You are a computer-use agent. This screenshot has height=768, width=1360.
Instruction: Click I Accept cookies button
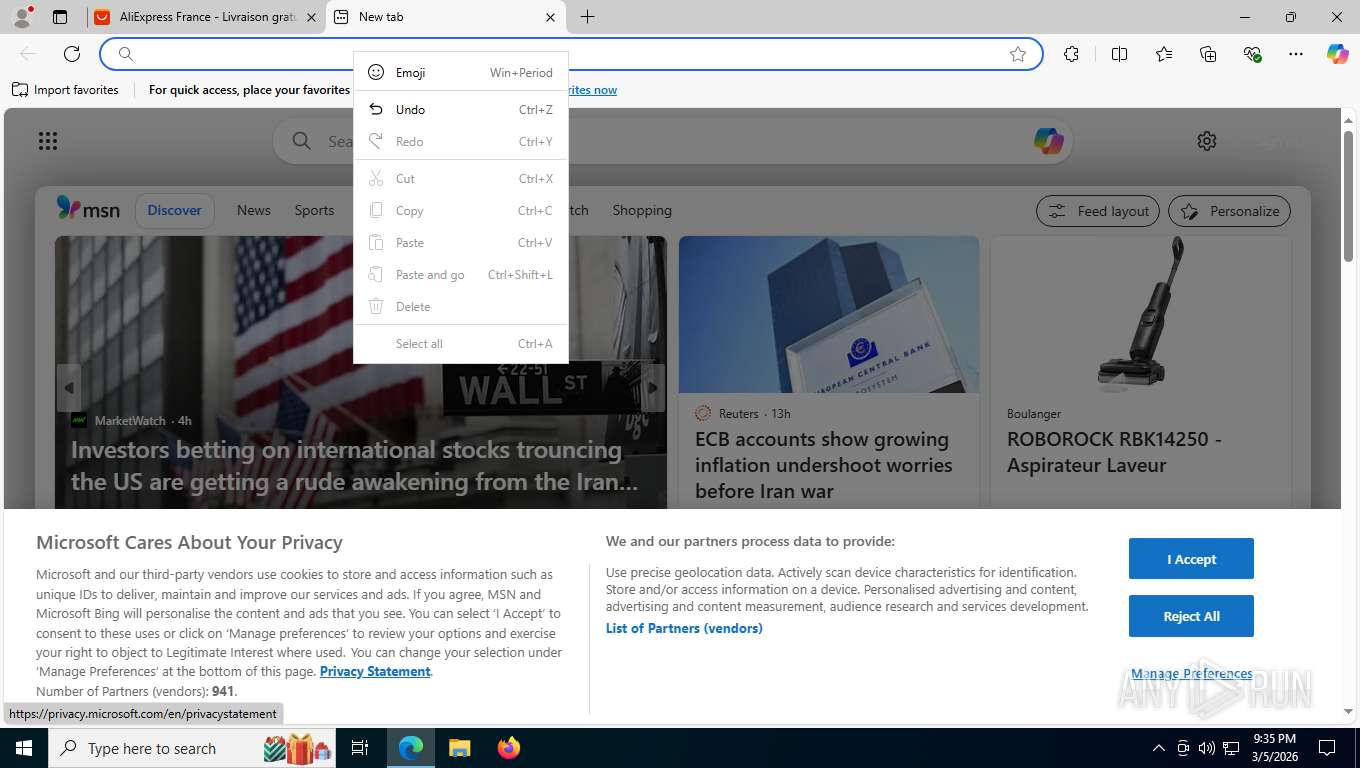(x=1191, y=559)
